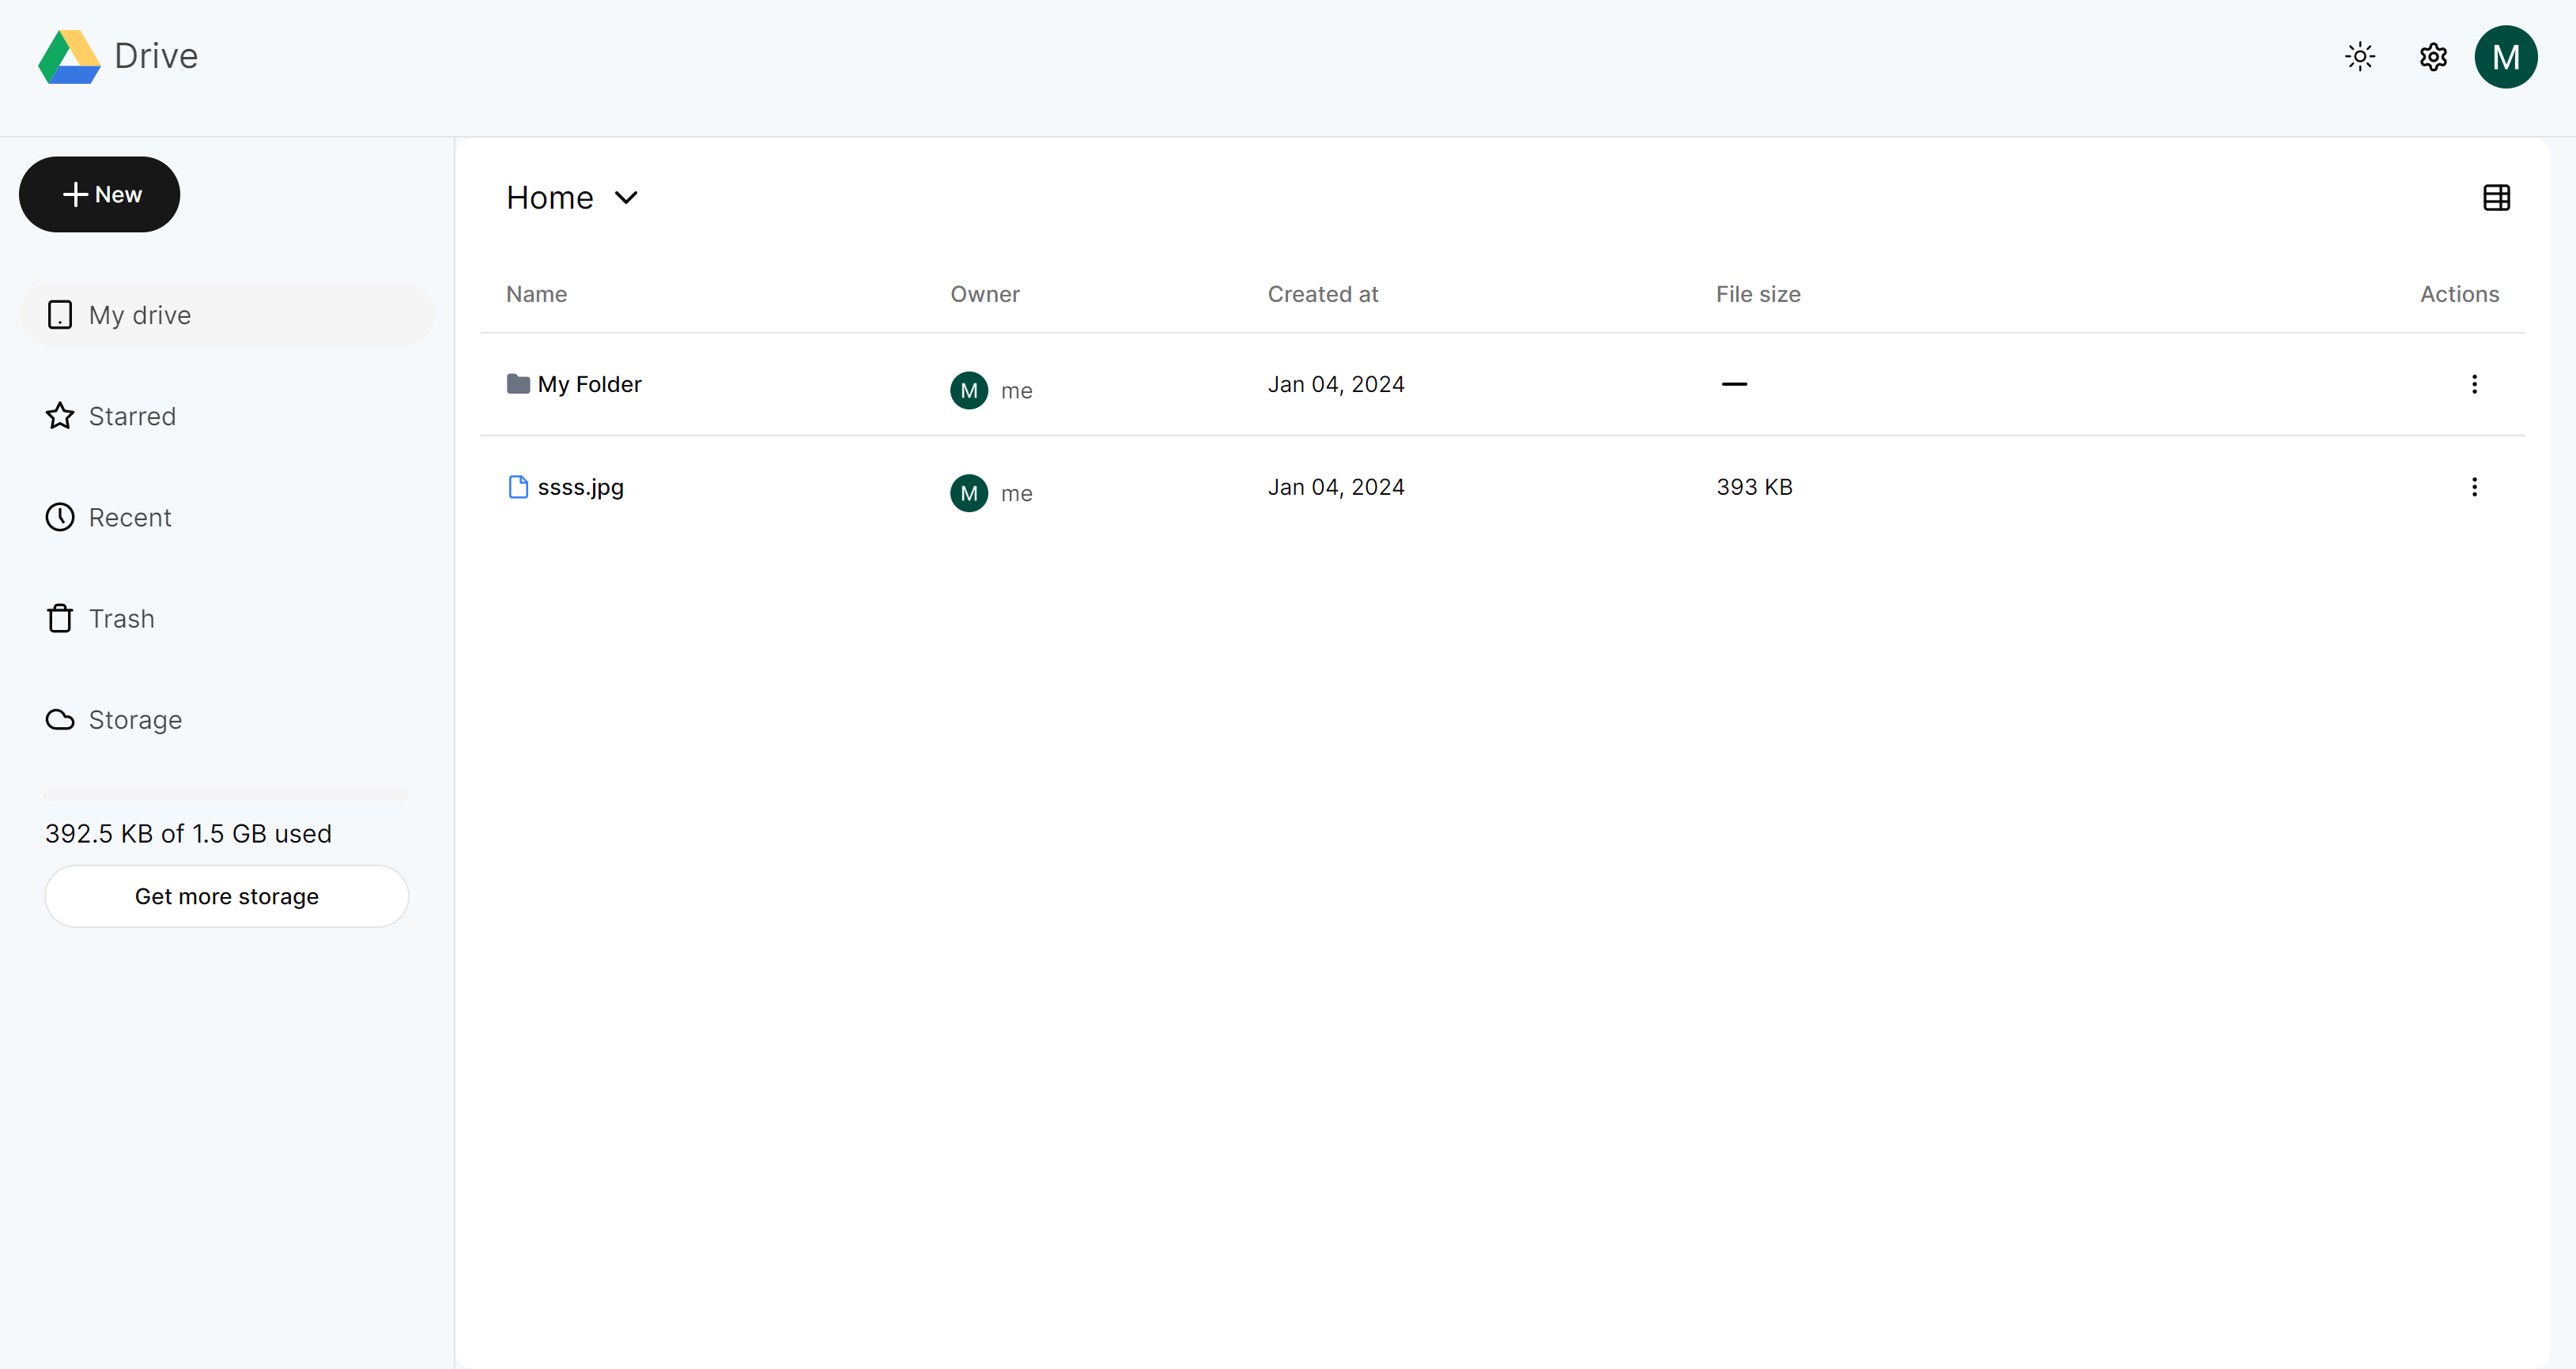Click the My Folder folder icon
The image size is (2576, 1369).
(518, 384)
